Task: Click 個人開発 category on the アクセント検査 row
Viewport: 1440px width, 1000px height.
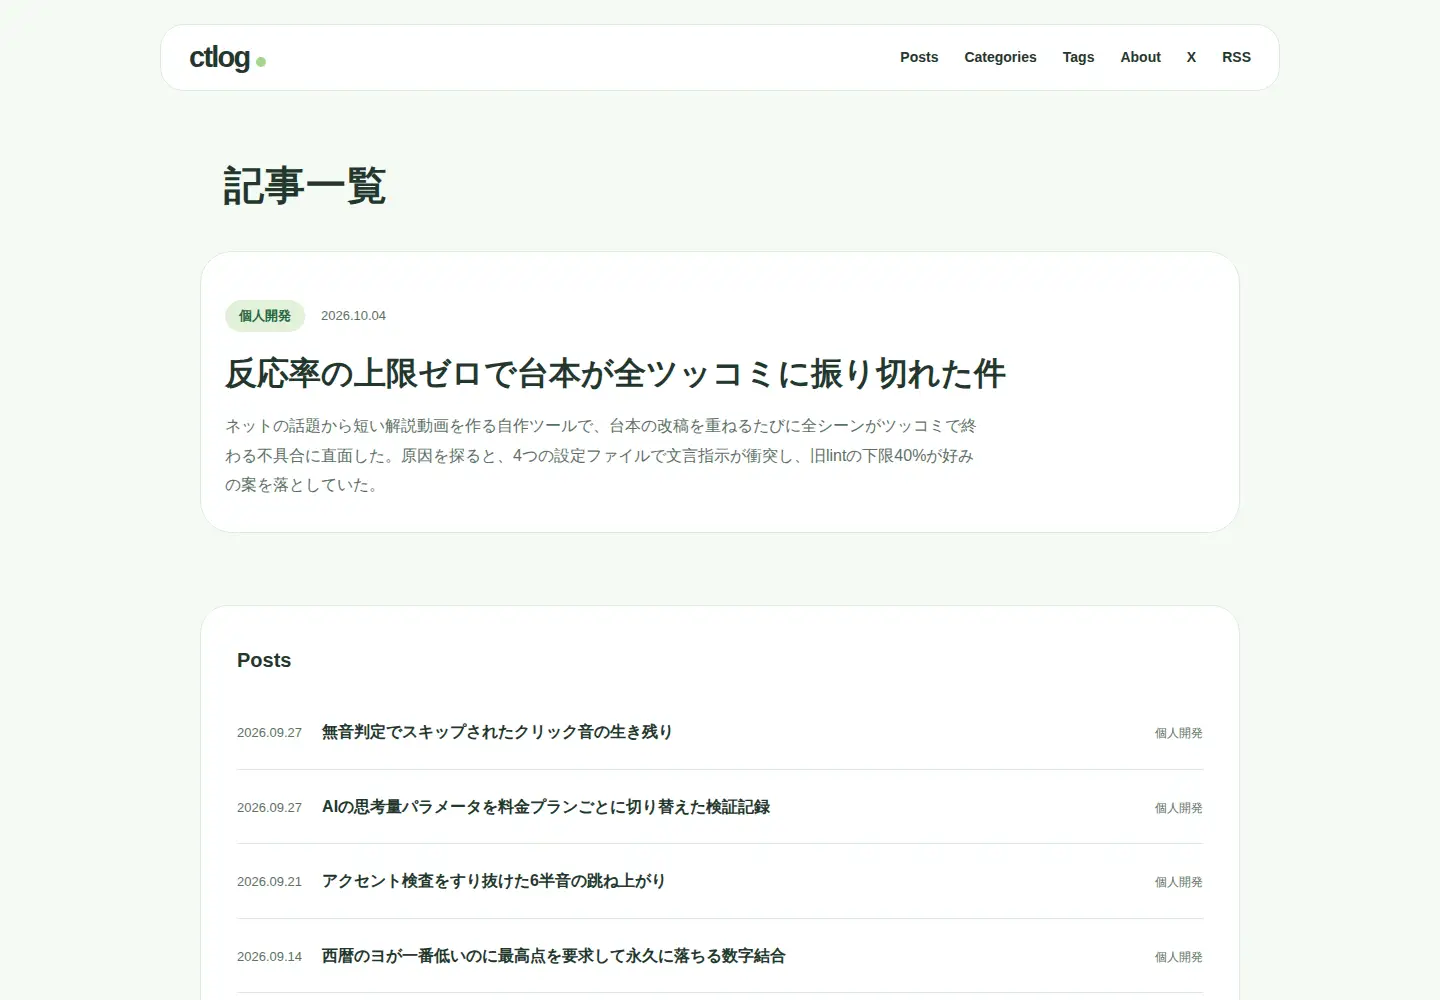Action: pos(1178,882)
